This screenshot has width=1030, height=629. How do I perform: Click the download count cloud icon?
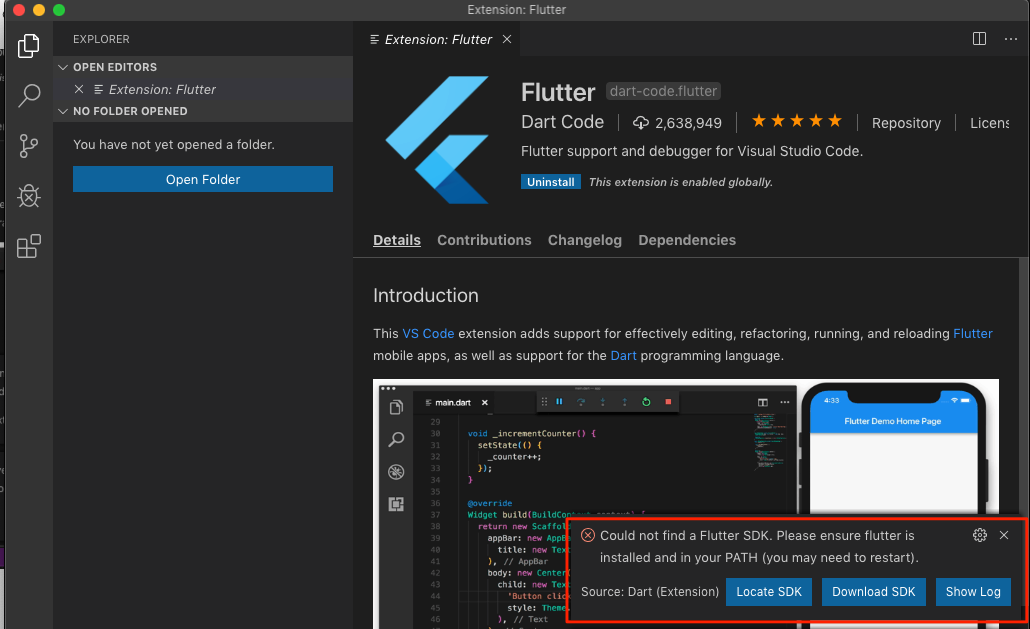point(640,123)
